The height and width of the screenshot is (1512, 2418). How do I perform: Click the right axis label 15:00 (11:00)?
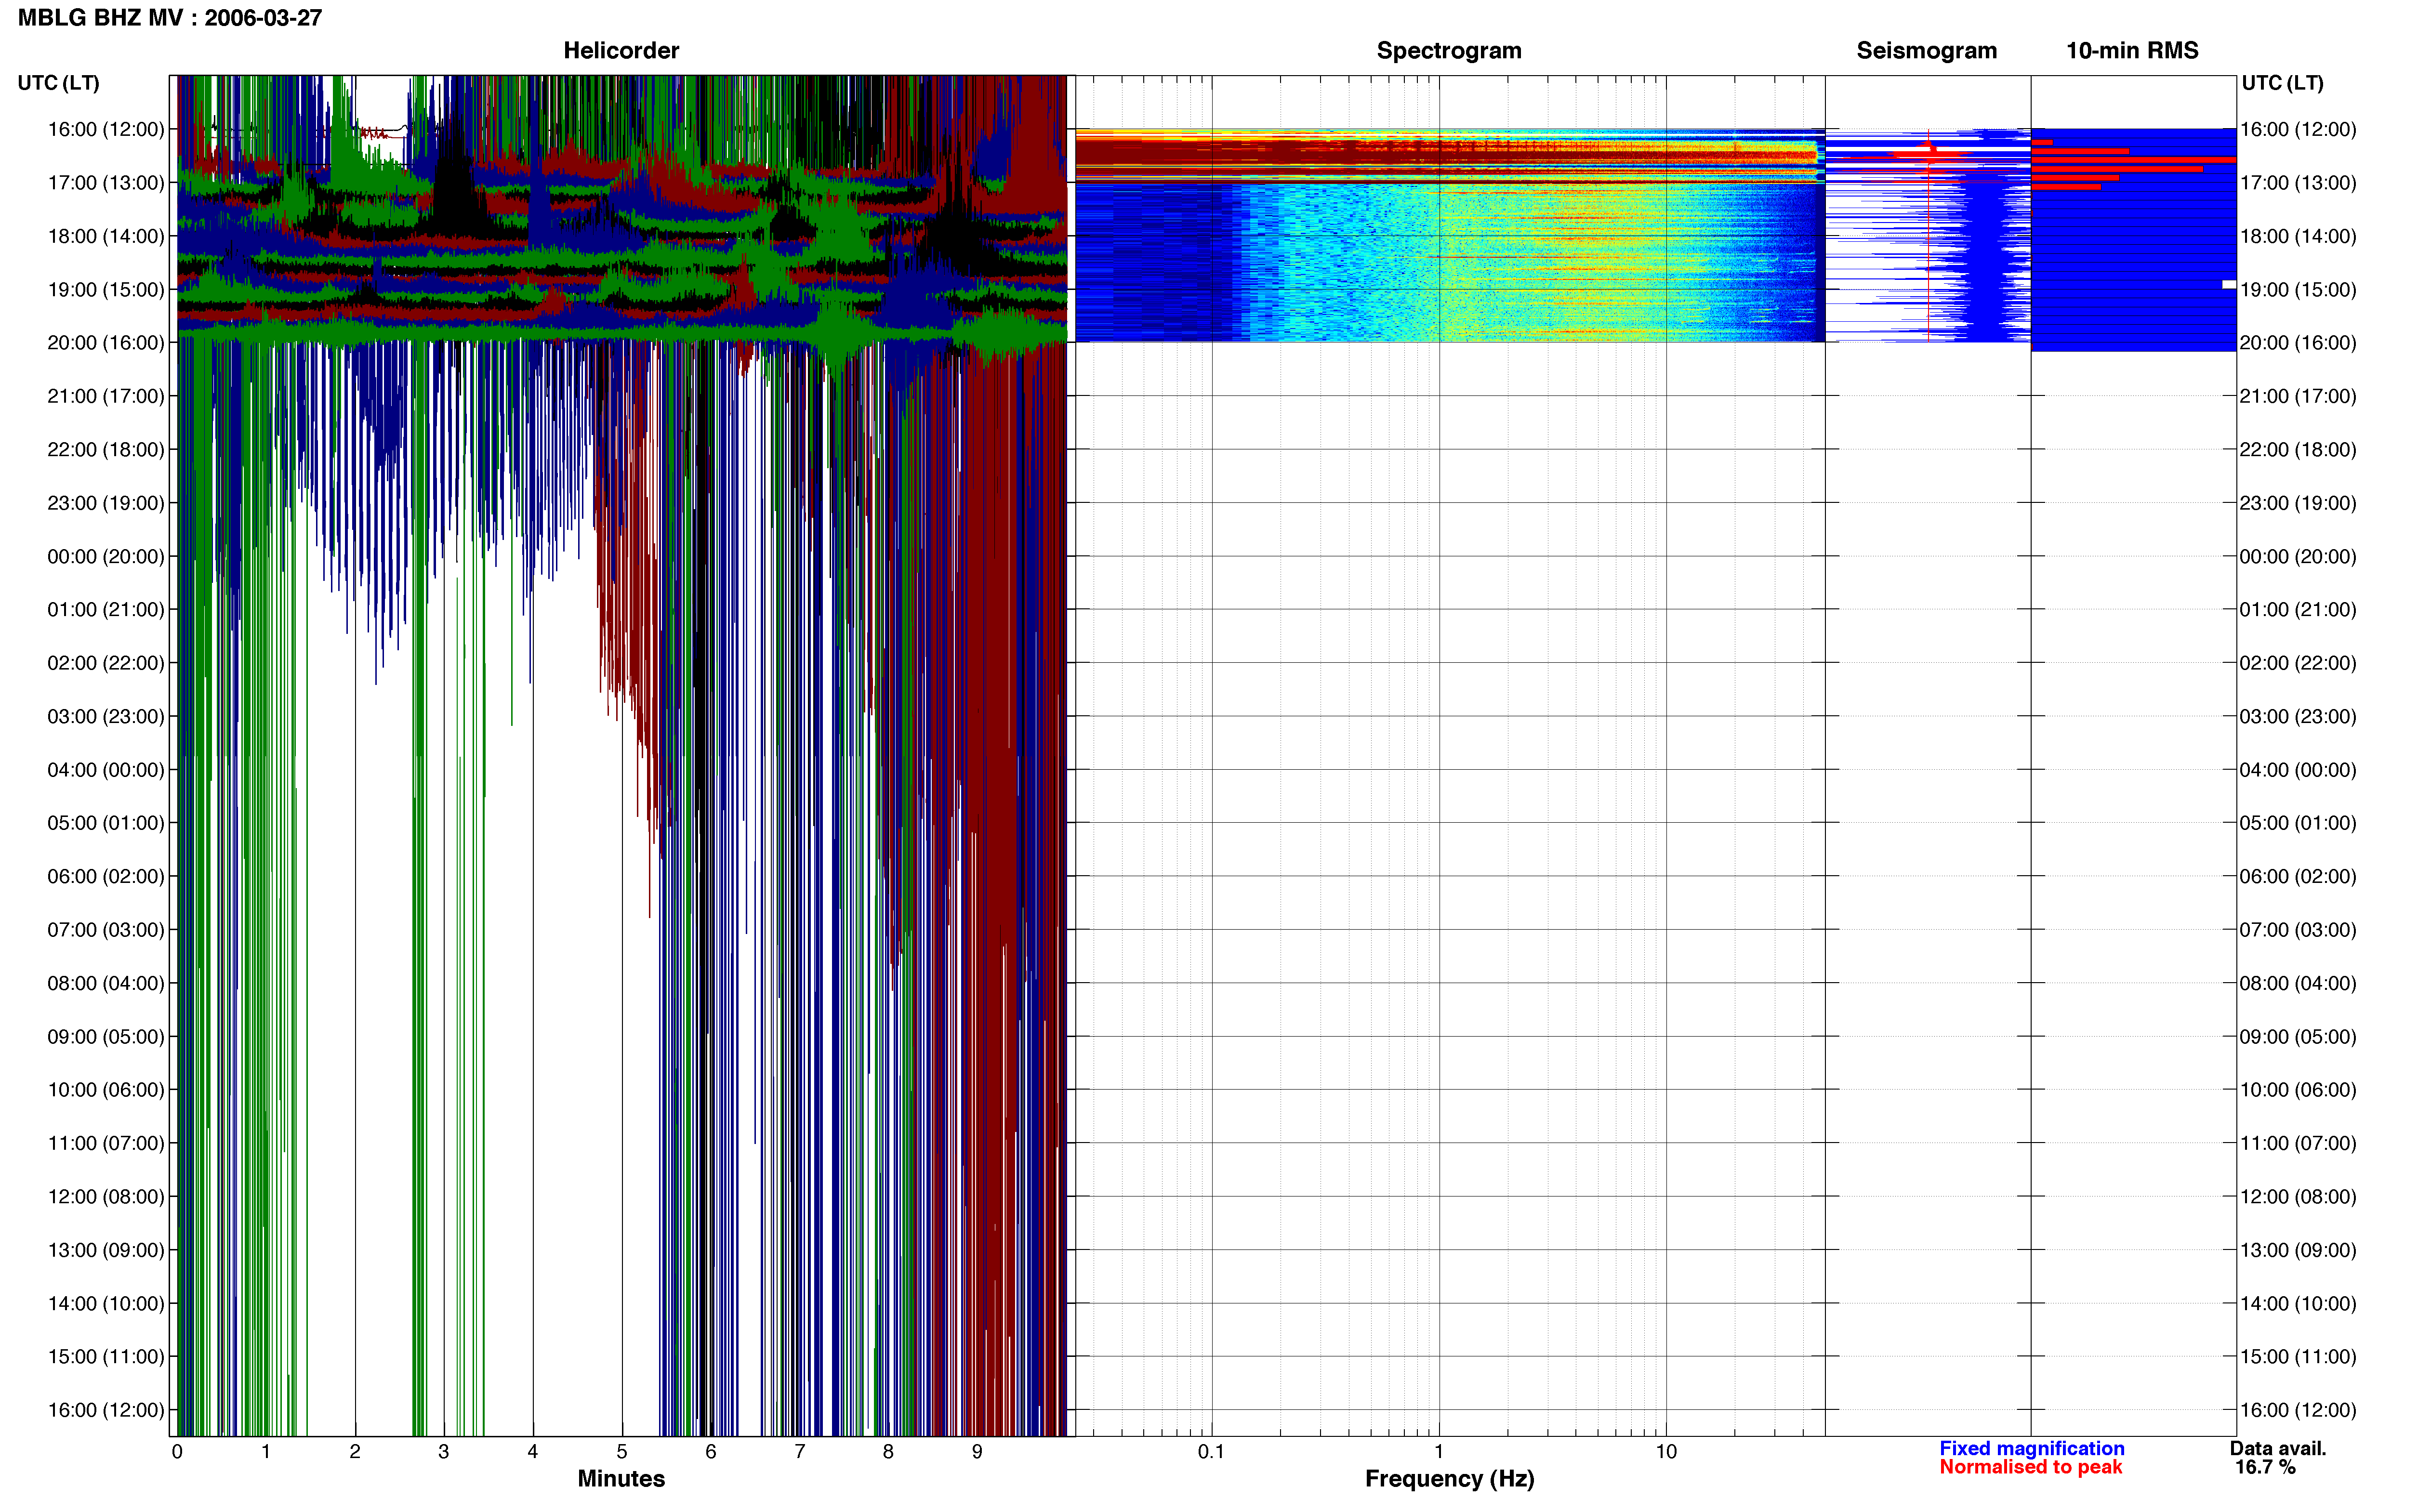coord(2298,1357)
